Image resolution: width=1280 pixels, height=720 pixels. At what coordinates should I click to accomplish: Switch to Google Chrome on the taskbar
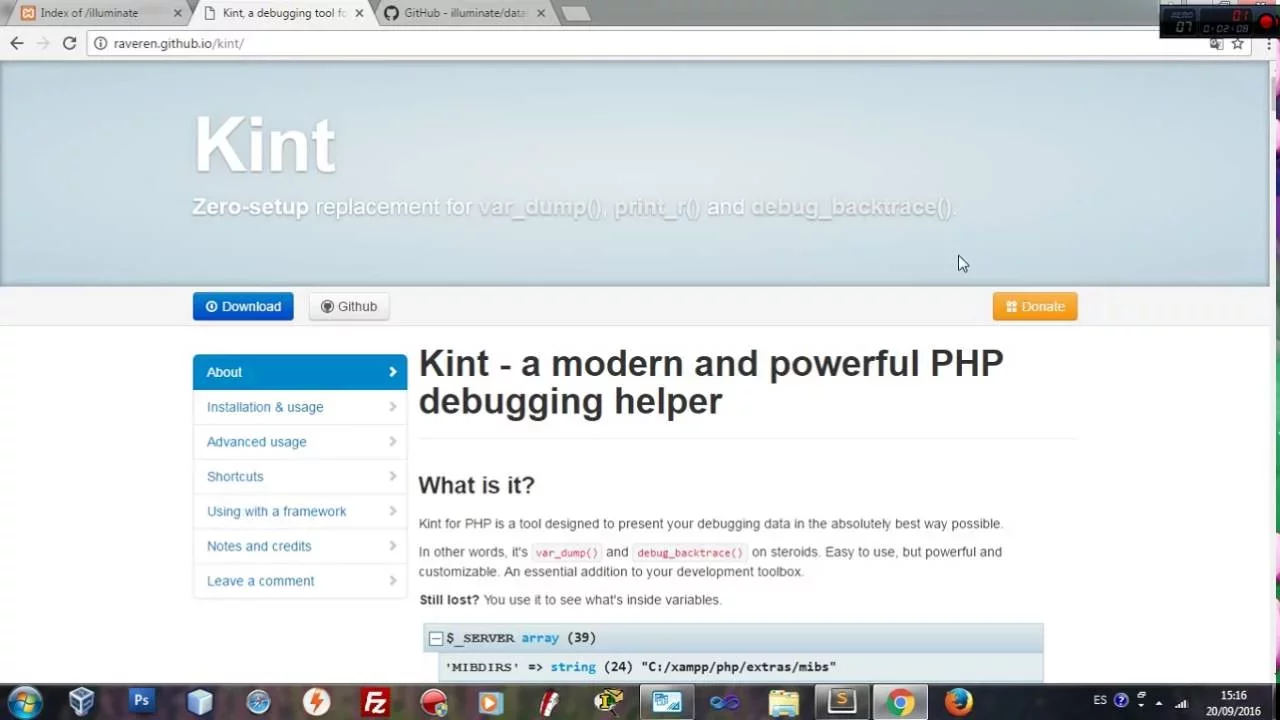point(900,702)
